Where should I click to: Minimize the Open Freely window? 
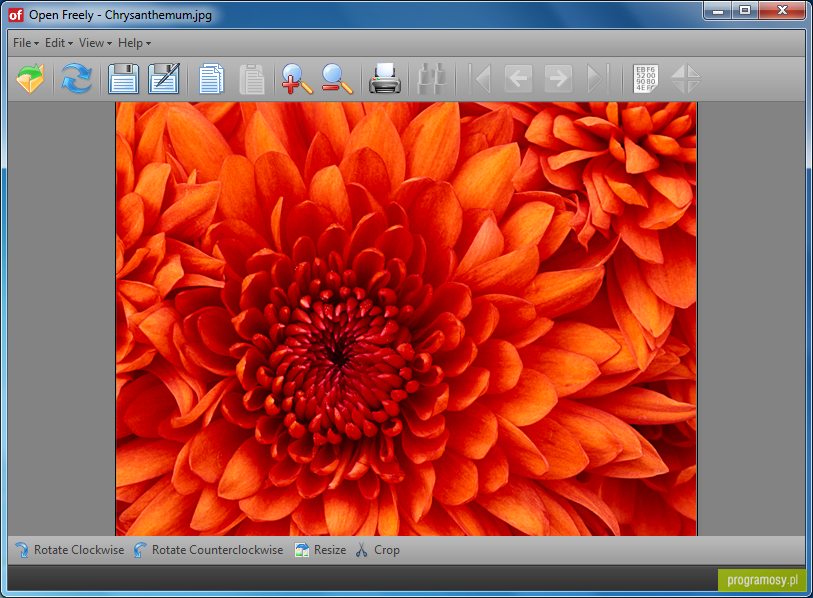pyautogui.click(x=718, y=11)
